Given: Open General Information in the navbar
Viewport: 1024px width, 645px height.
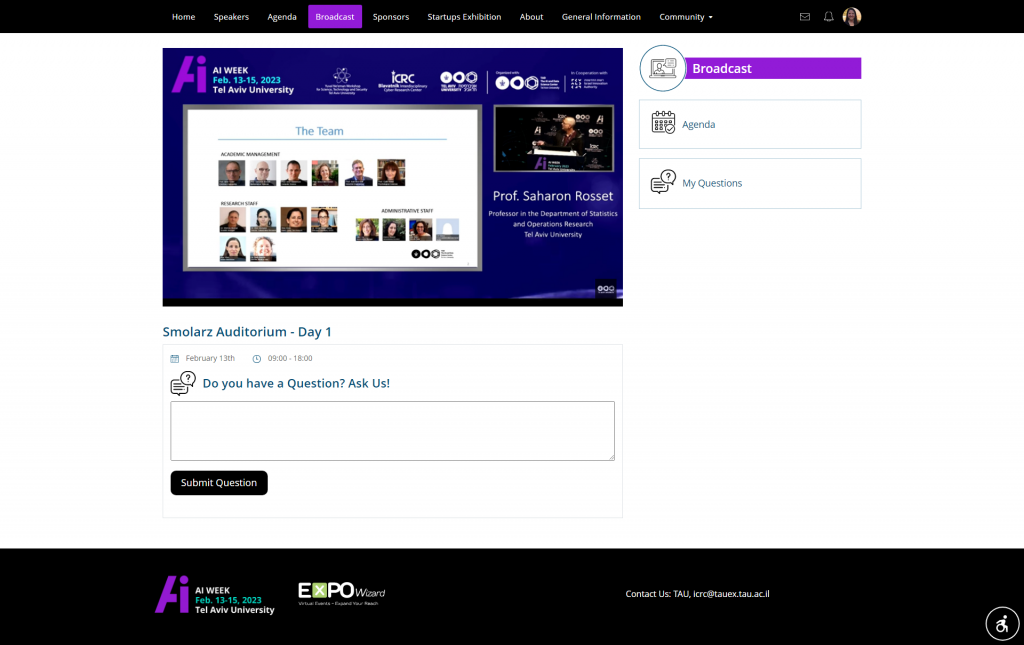Looking at the screenshot, I should 601,17.
